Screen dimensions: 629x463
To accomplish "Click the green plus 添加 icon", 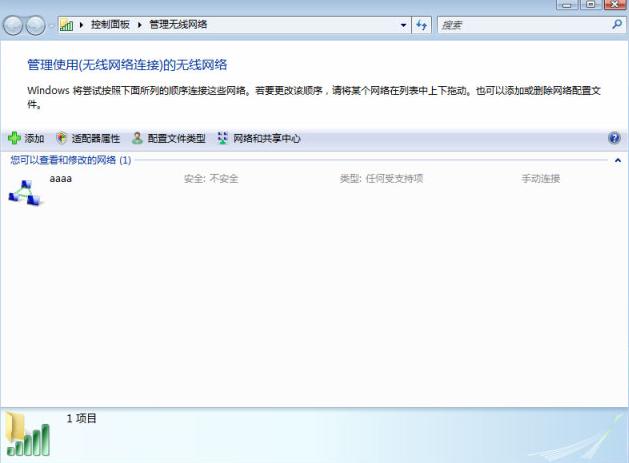I will 14,138.
